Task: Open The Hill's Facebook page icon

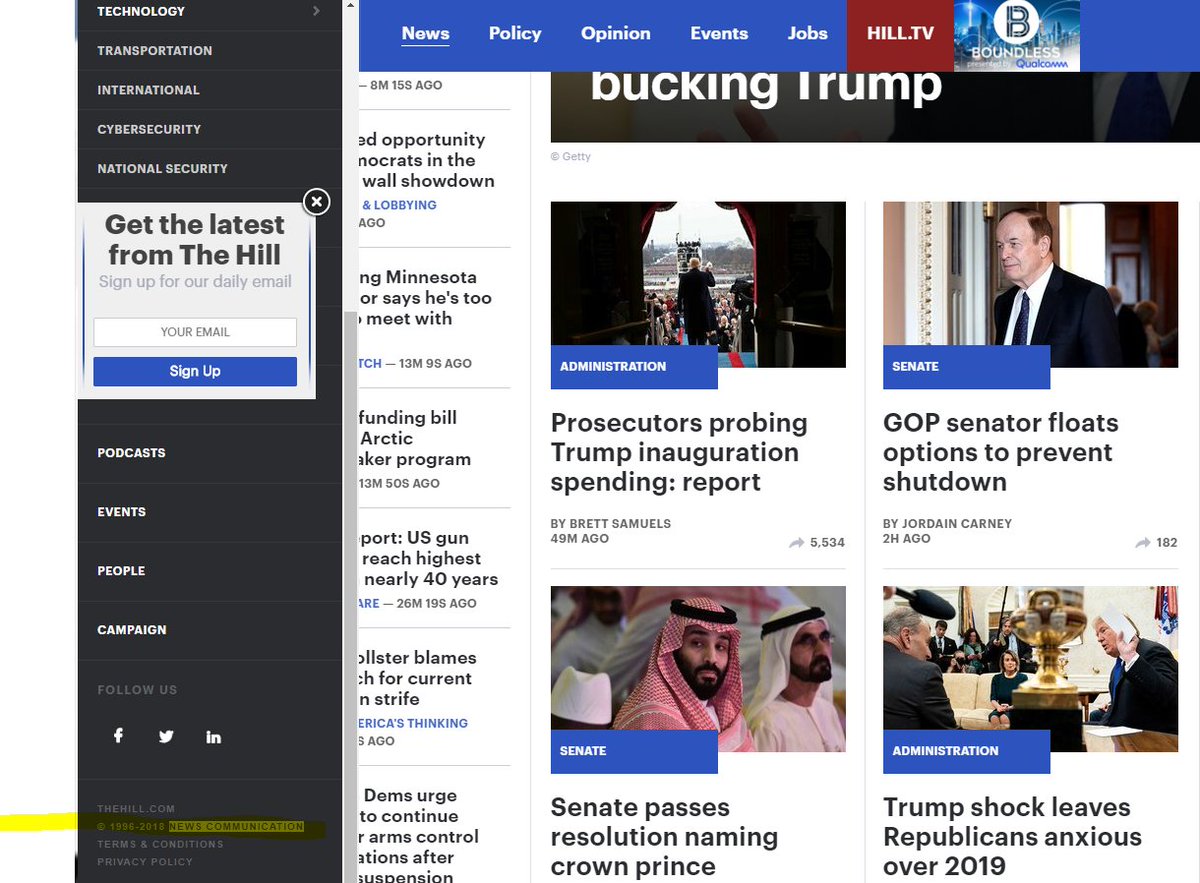Action: coord(118,736)
